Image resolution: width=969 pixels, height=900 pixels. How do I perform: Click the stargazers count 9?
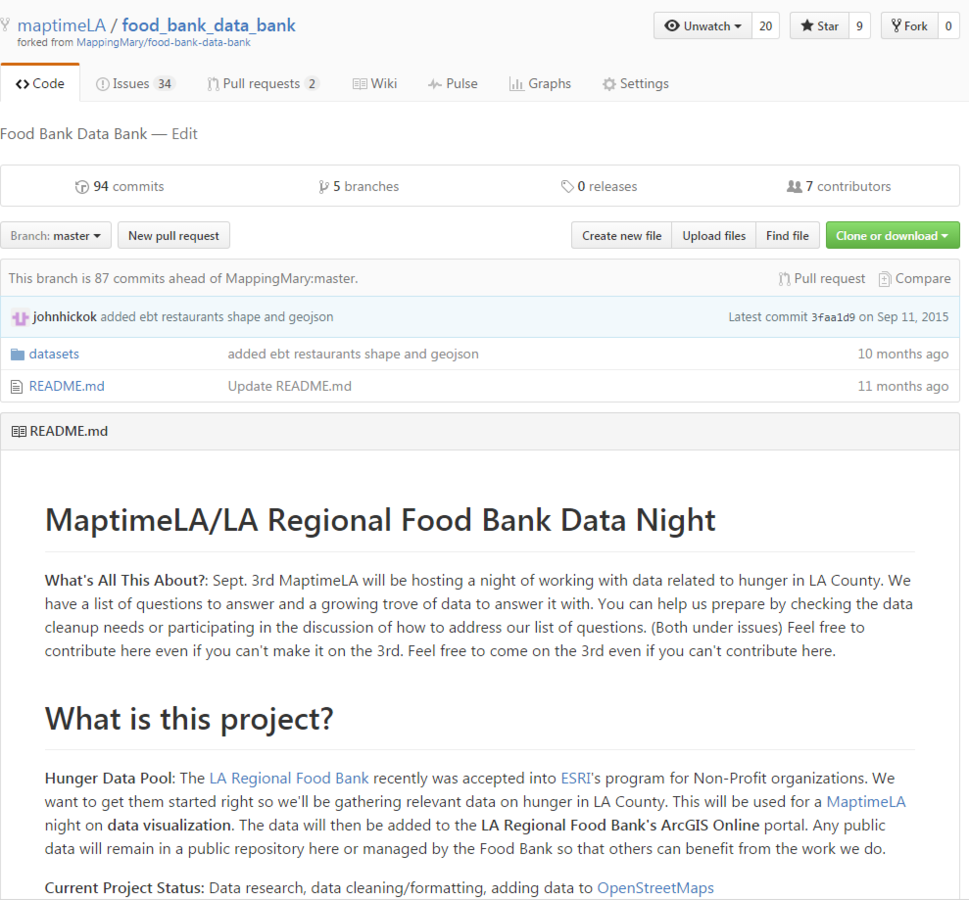coord(860,26)
